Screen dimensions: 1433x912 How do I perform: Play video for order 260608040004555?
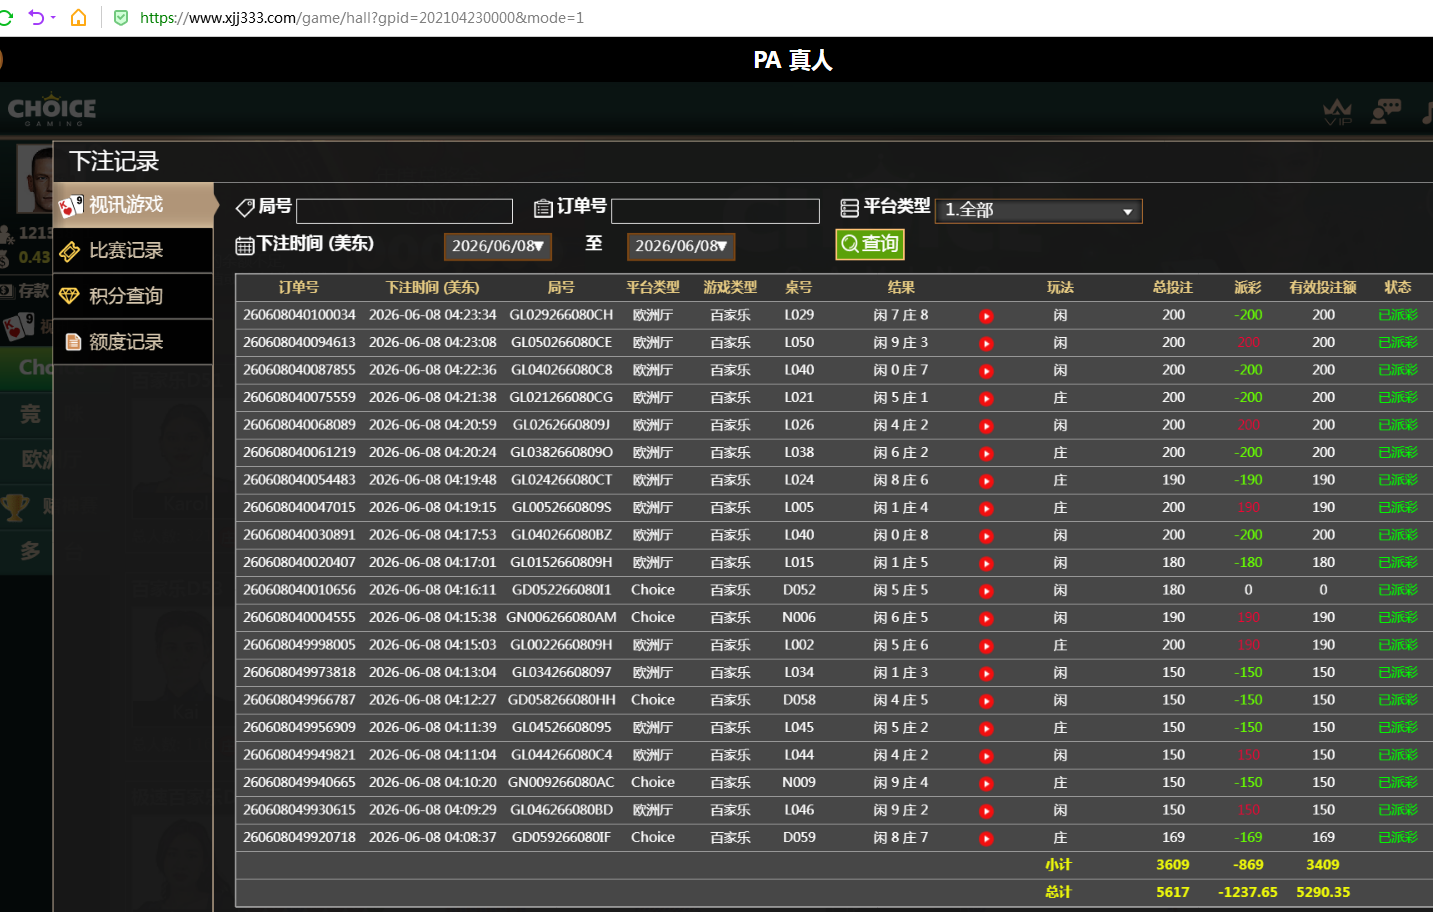coord(986,618)
